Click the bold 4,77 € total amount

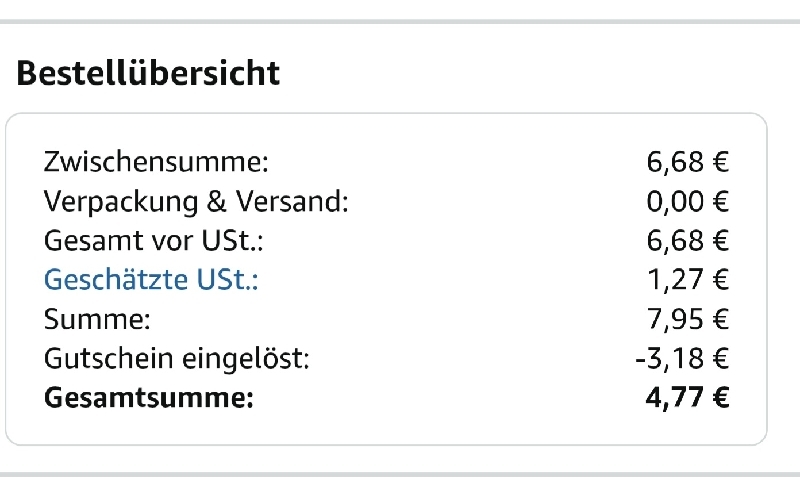pyautogui.click(x=688, y=399)
